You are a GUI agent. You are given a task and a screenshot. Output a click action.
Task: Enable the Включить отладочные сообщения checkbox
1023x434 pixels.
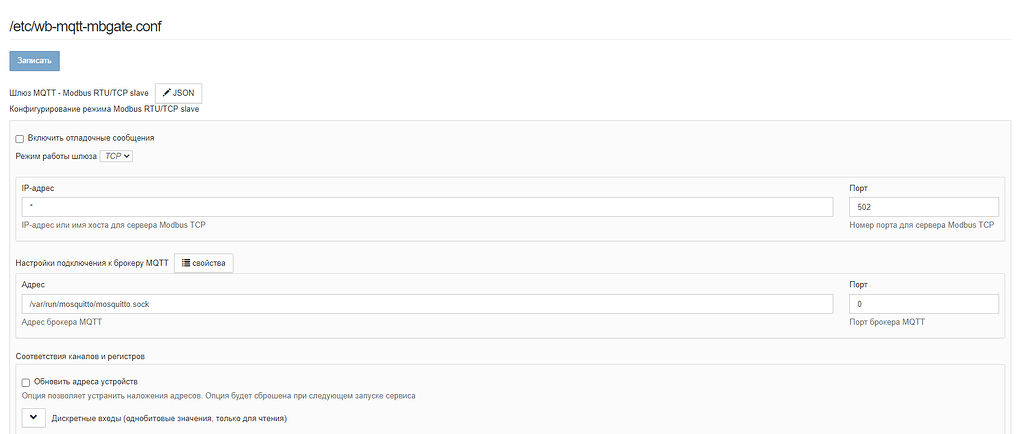pos(20,139)
